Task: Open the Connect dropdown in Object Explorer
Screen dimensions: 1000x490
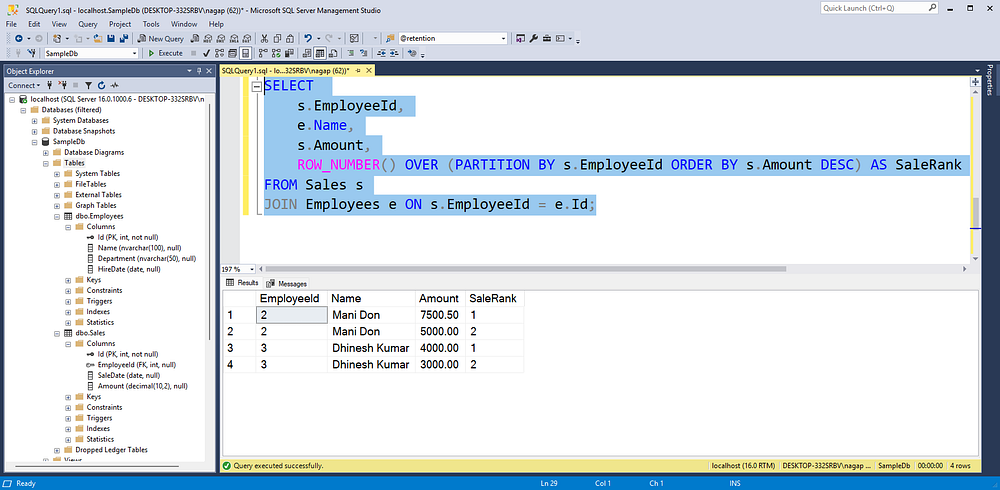Action: click(x=24, y=85)
